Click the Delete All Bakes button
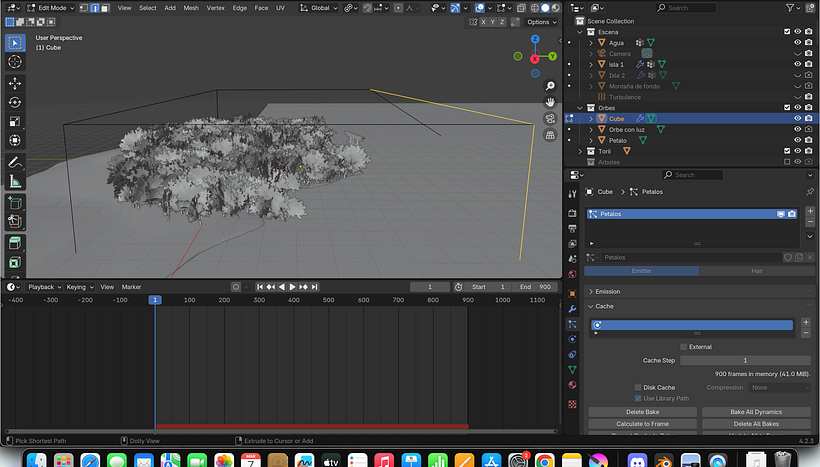The image size is (820, 467). pos(756,424)
